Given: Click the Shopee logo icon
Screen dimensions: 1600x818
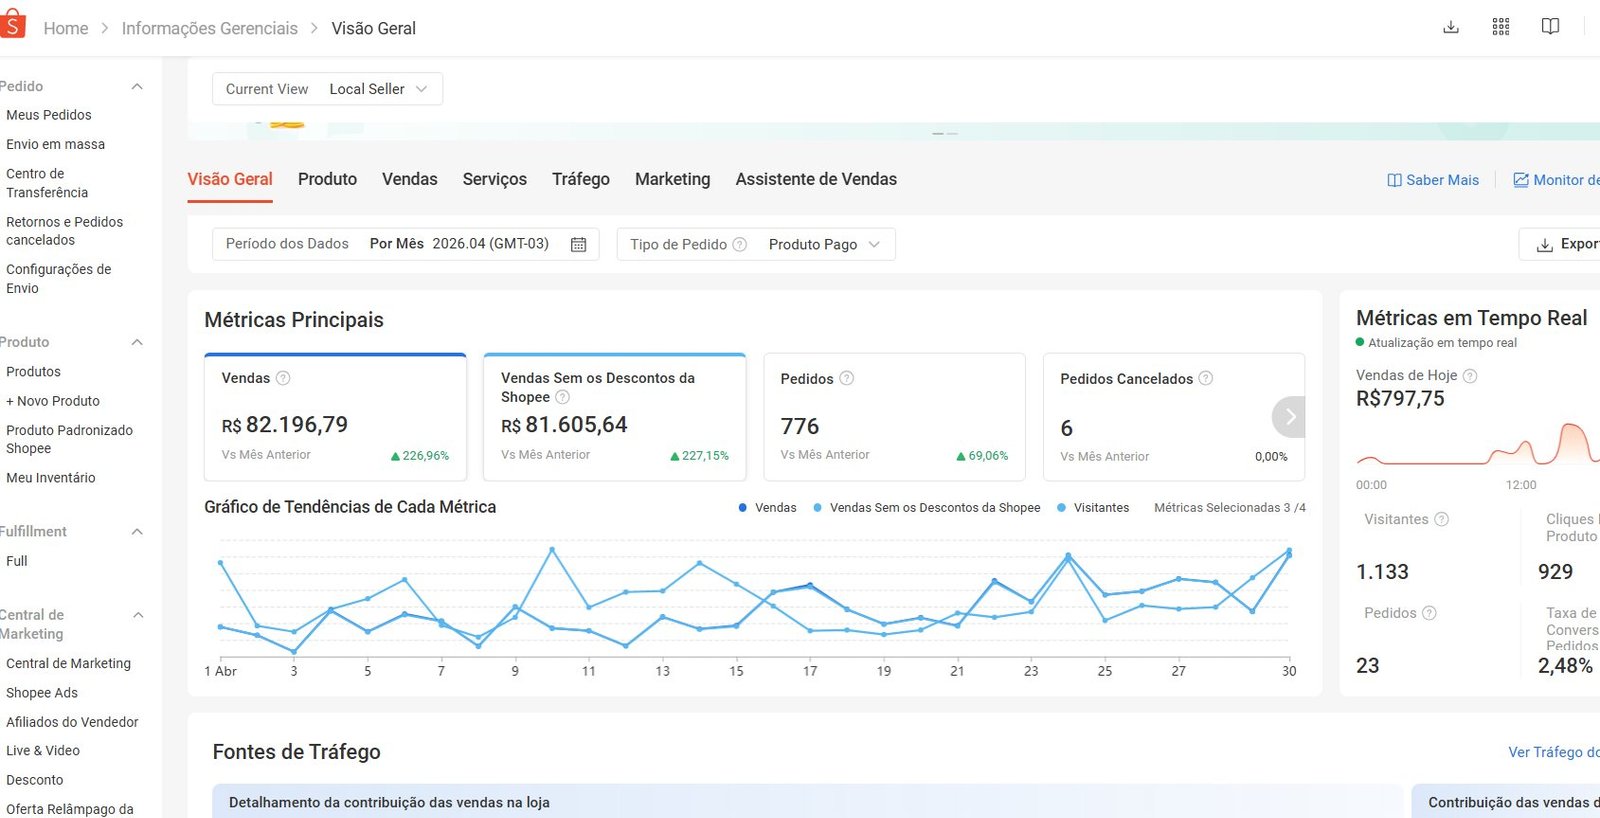Looking at the screenshot, I should point(12,25).
